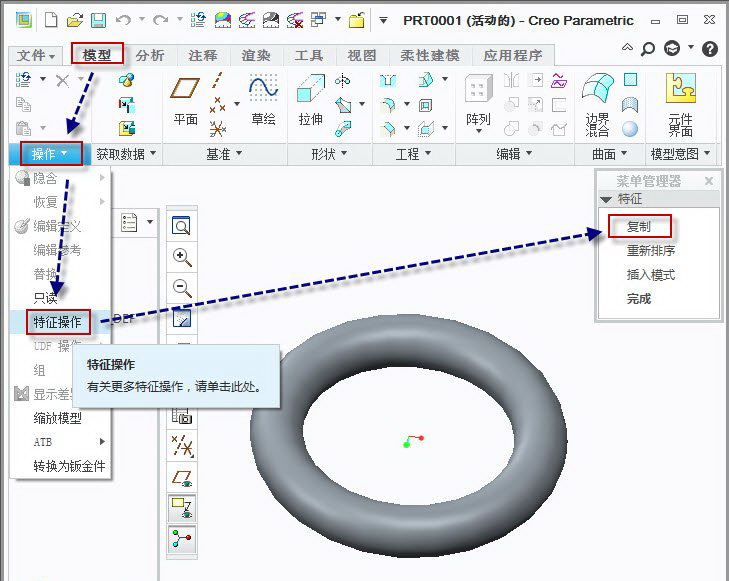Select 缩放模型 in the operations menu
This screenshot has width=729, height=581.
(58, 418)
